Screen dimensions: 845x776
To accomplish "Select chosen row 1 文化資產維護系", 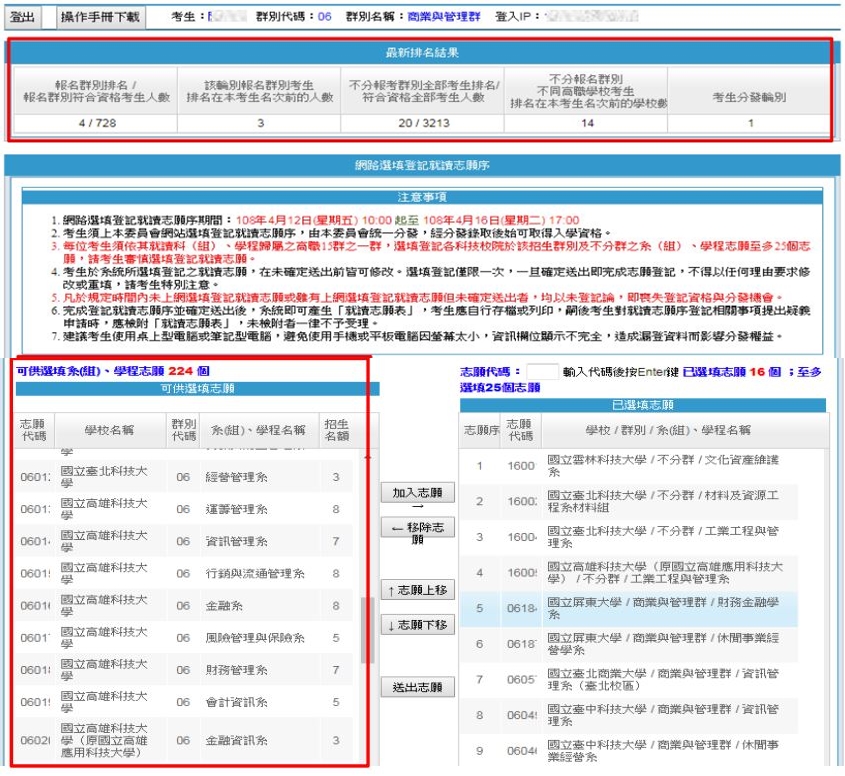I will tap(629, 466).
